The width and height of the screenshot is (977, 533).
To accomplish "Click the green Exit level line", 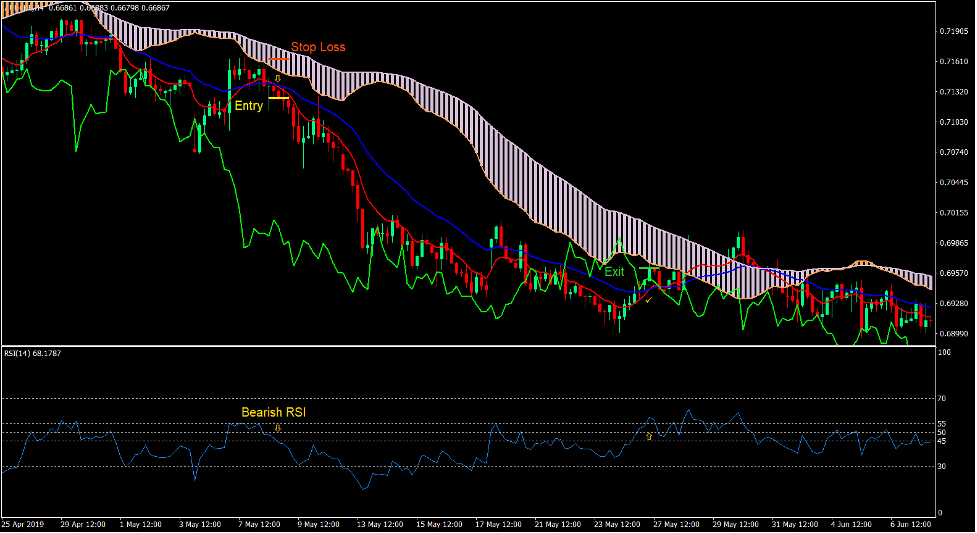I will tap(650, 269).
